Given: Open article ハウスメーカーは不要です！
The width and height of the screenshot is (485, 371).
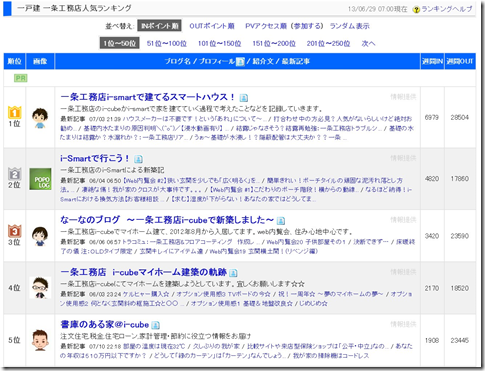Looking at the screenshot, I should click(195, 119).
